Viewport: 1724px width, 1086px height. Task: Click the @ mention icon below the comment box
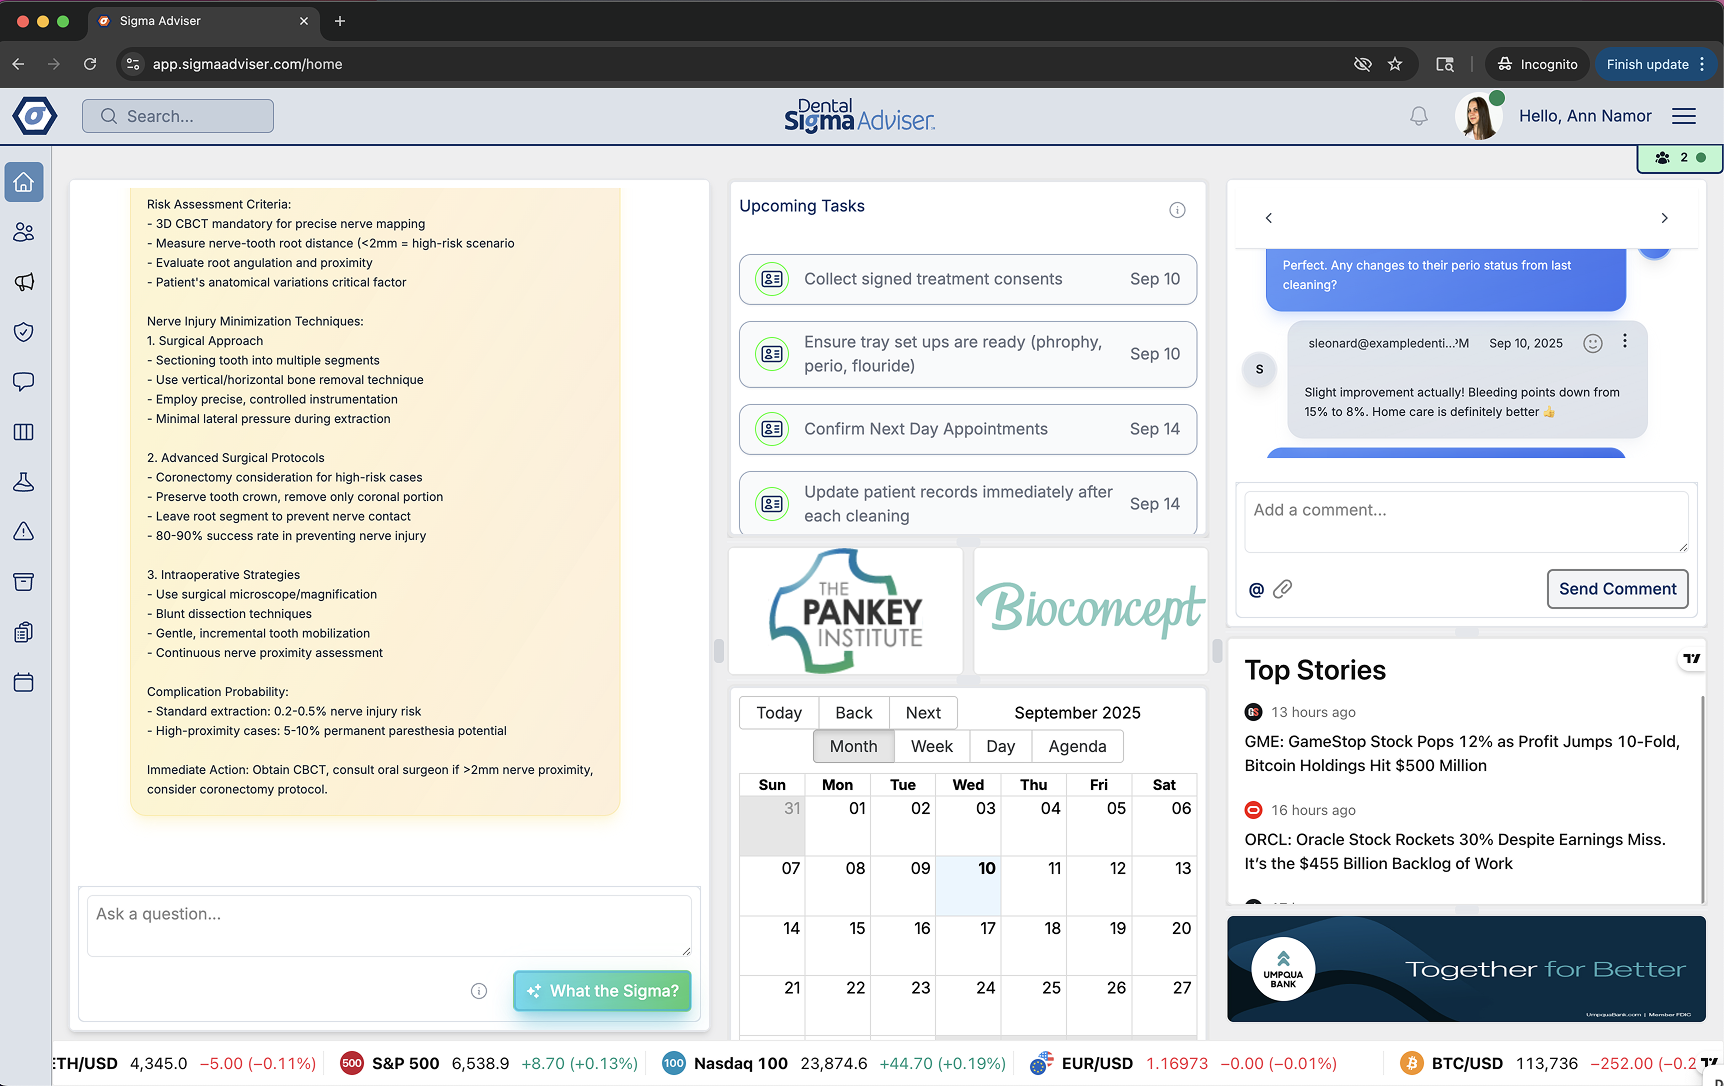click(1255, 589)
